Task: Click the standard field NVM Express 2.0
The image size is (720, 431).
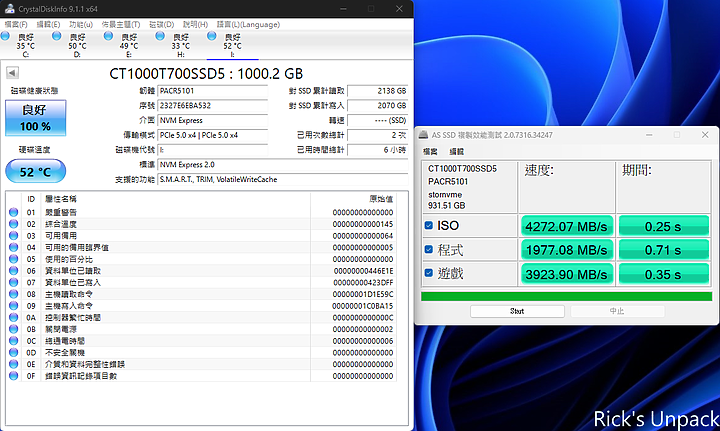Action: tap(283, 164)
